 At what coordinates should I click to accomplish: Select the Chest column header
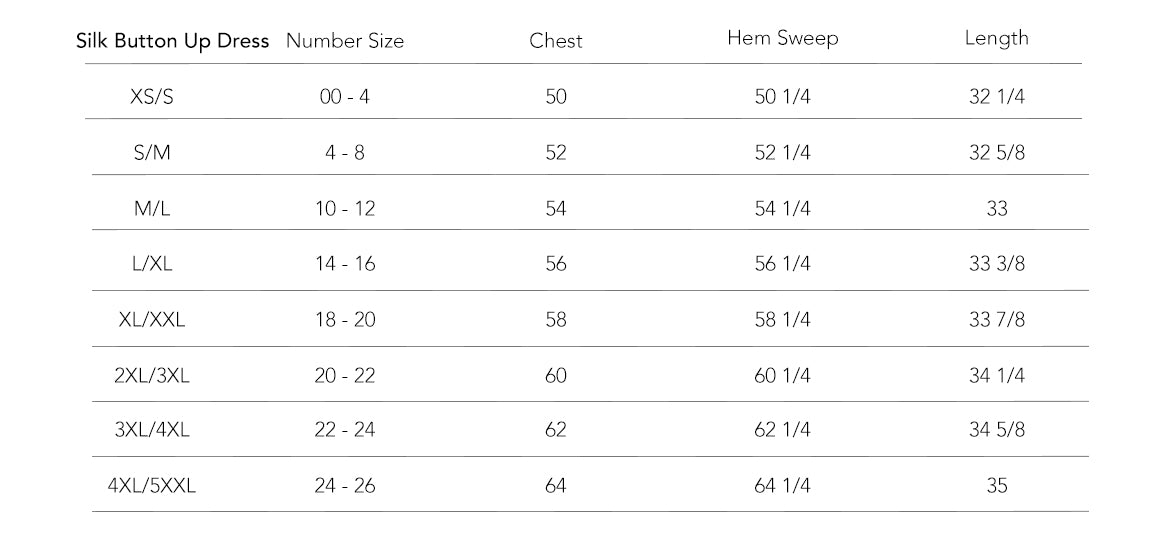[x=555, y=41]
